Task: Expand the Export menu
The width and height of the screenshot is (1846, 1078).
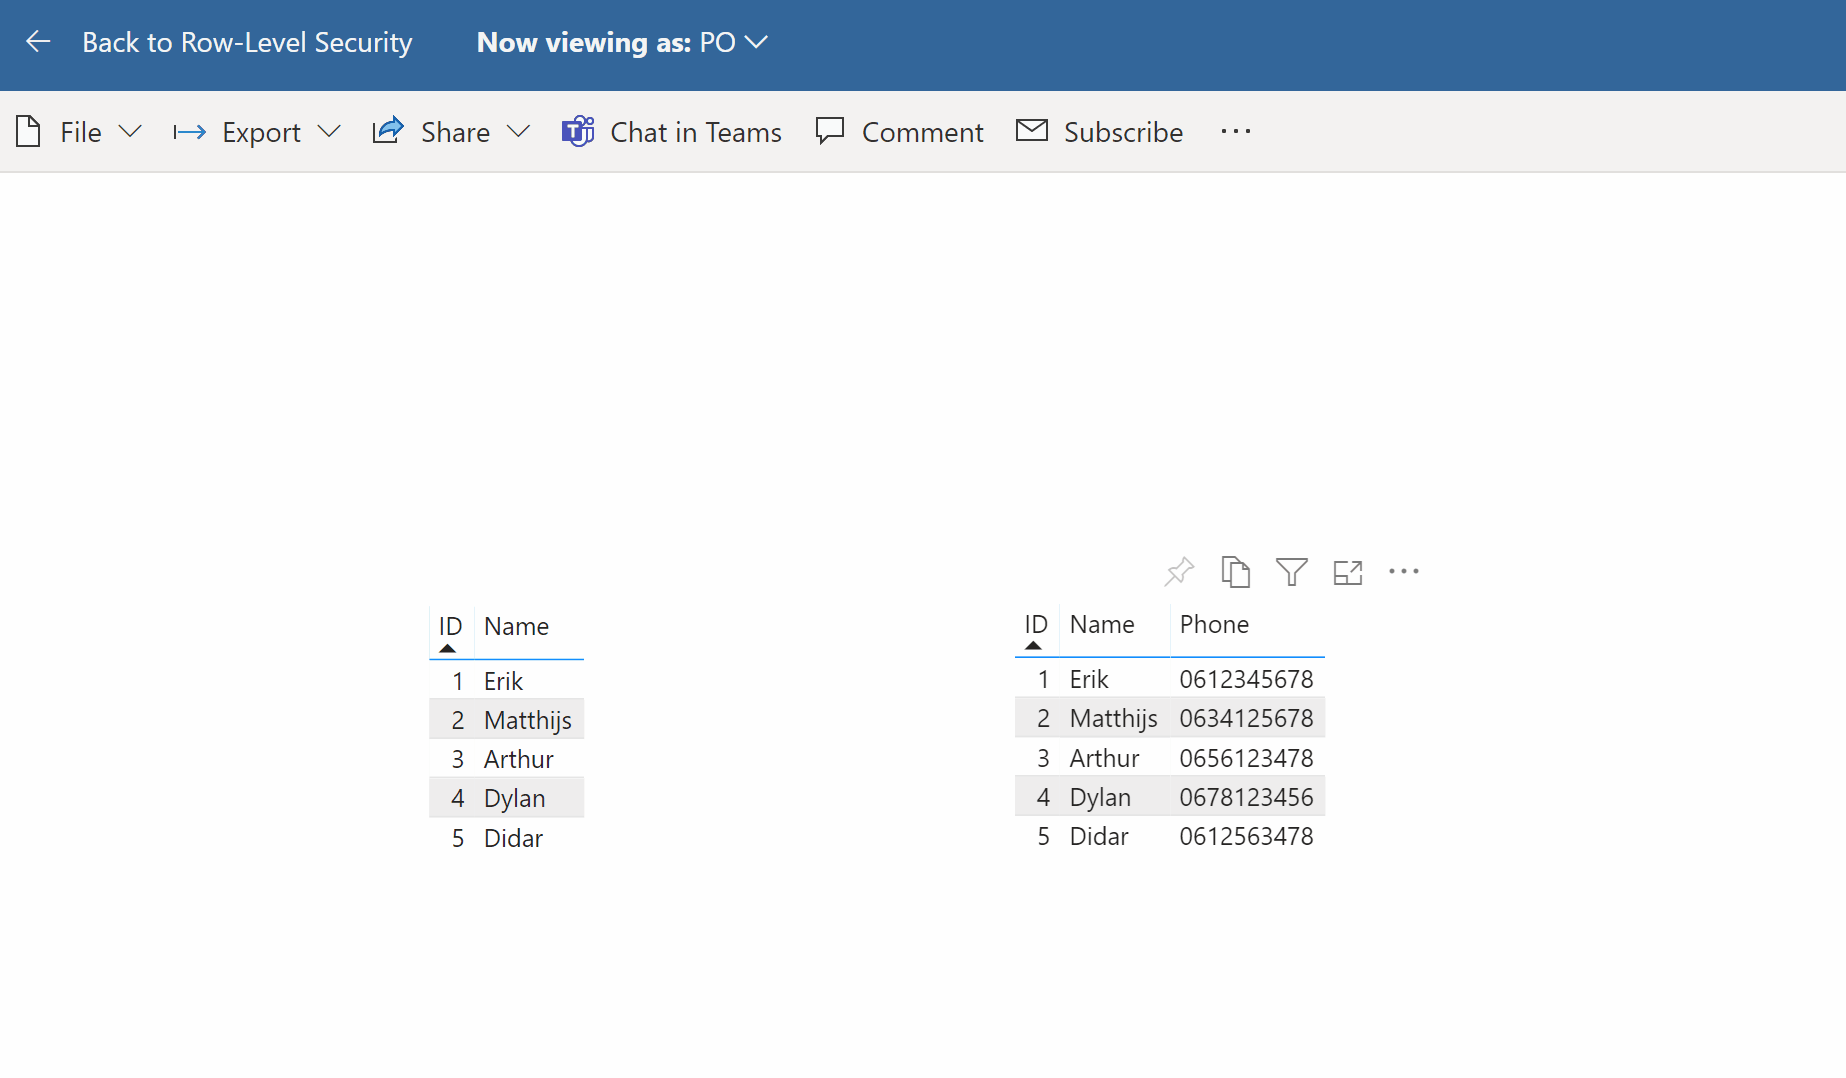Action: pyautogui.click(x=260, y=132)
